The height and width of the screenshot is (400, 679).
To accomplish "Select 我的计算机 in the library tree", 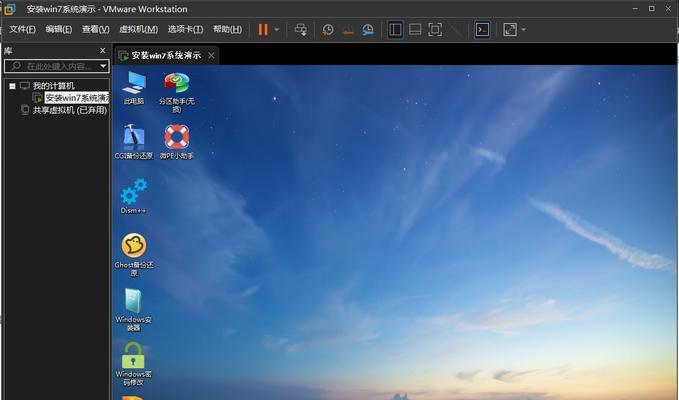I will tap(53, 86).
